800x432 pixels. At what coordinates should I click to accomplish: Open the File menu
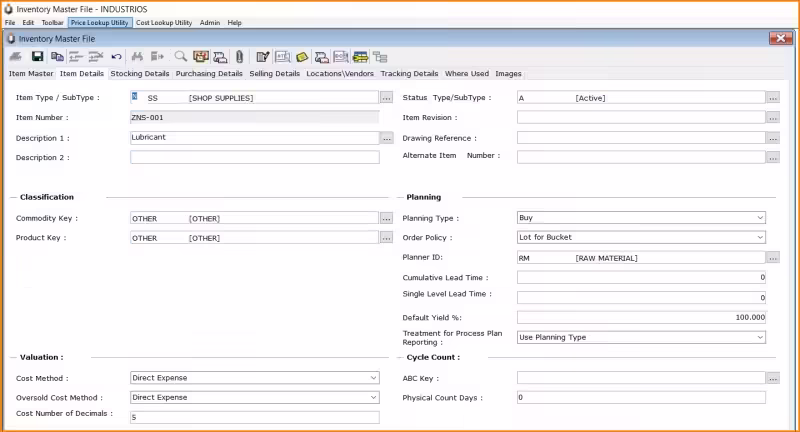pos(10,22)
